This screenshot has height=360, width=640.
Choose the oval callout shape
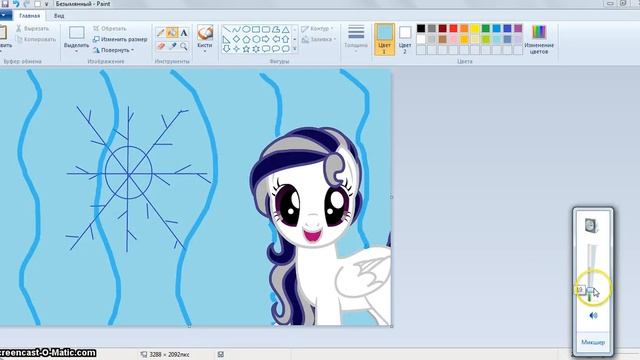(x=276, y=49)
